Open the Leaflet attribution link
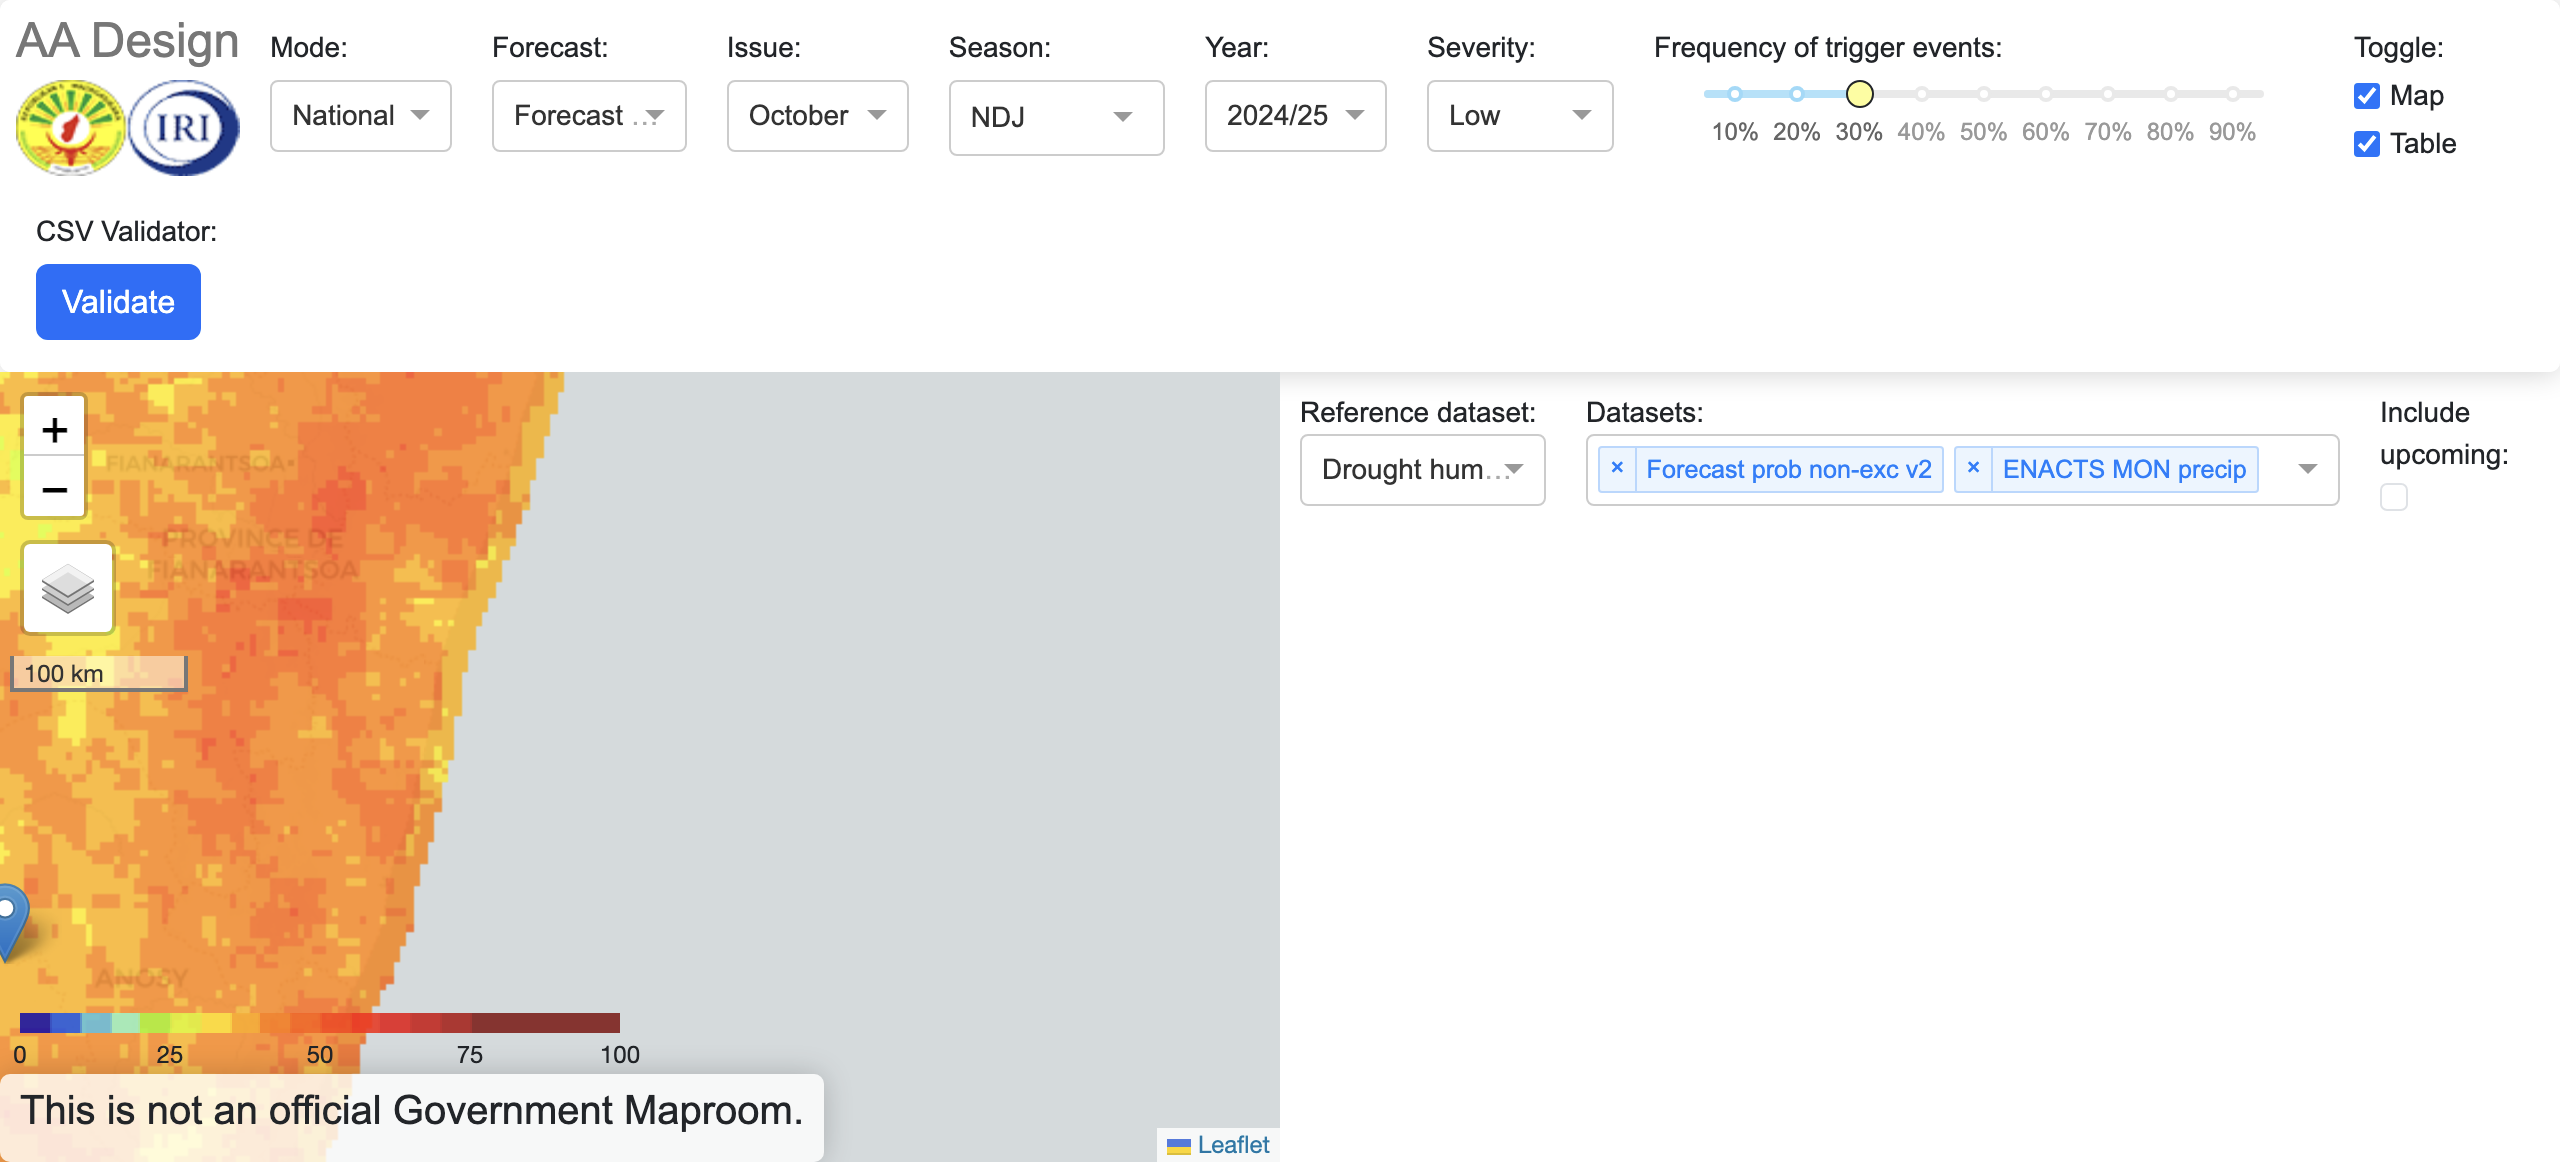This screenshot has width=2560, height=1162. point(1232,1145)
